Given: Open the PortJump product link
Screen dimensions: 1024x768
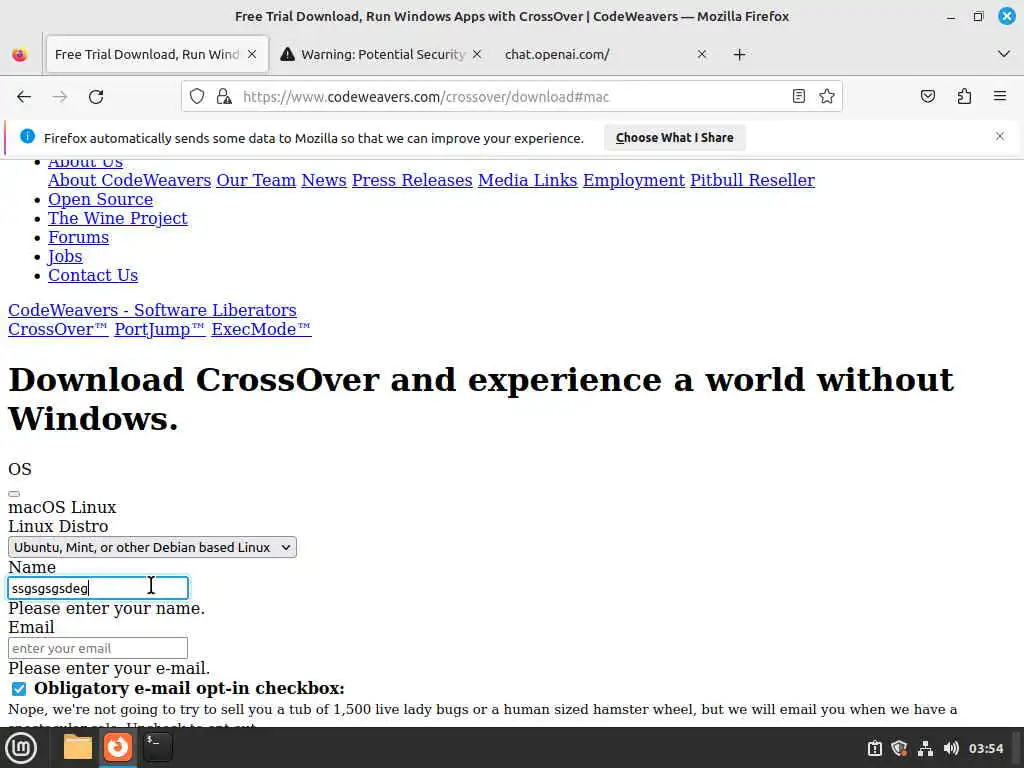Looking at the screenshot, I should (x=160, y=329).
